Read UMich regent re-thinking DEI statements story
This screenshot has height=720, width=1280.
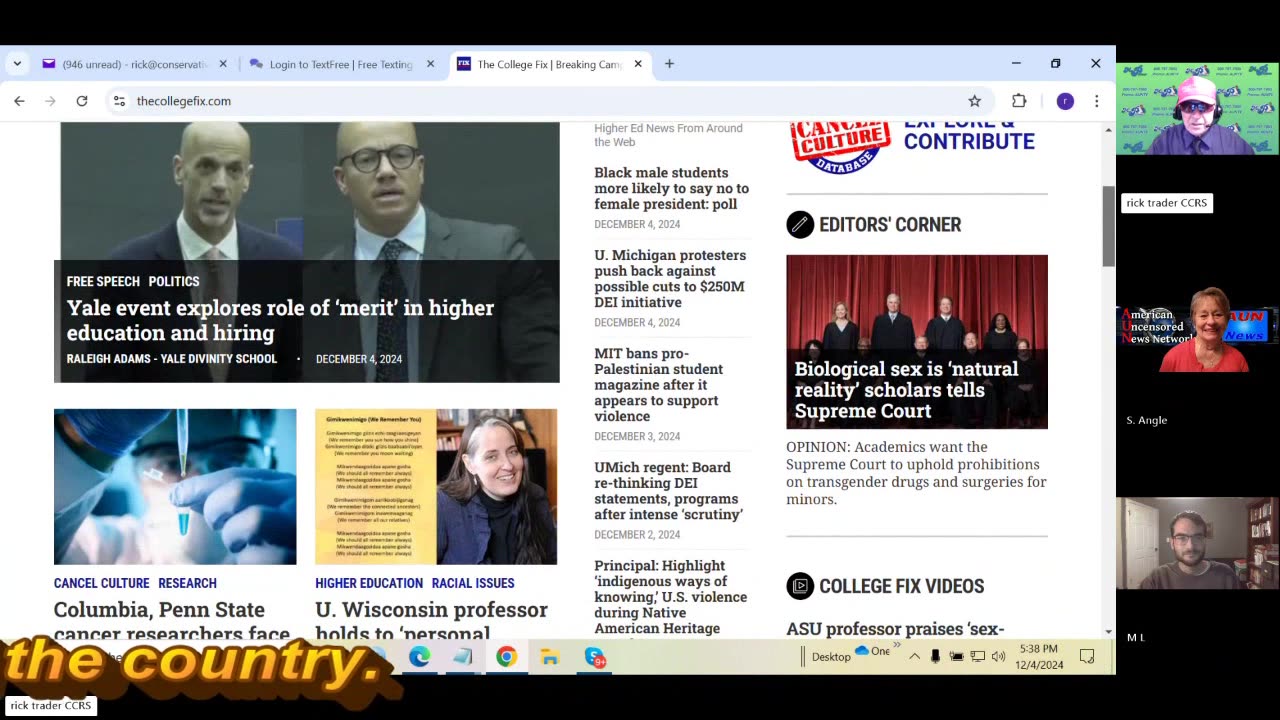coord(668,491)
